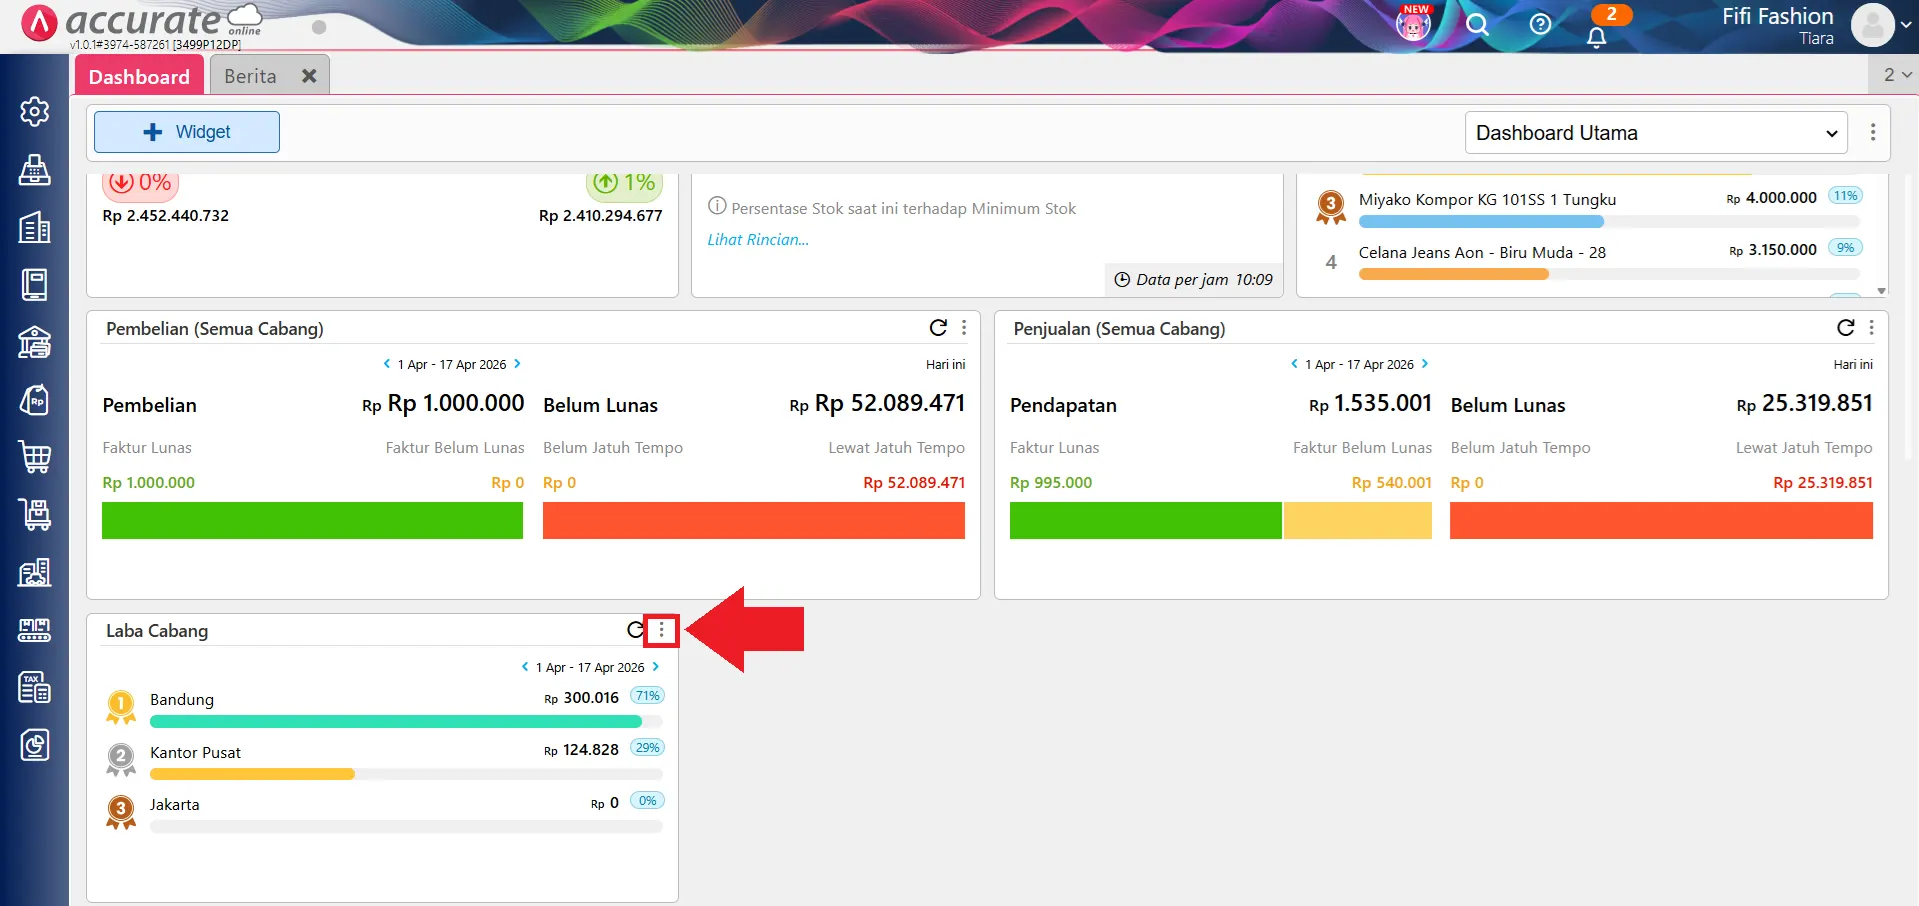Open the general ledger book icon
Viewport: 1919px width, 906px height.
pos(35,284)
